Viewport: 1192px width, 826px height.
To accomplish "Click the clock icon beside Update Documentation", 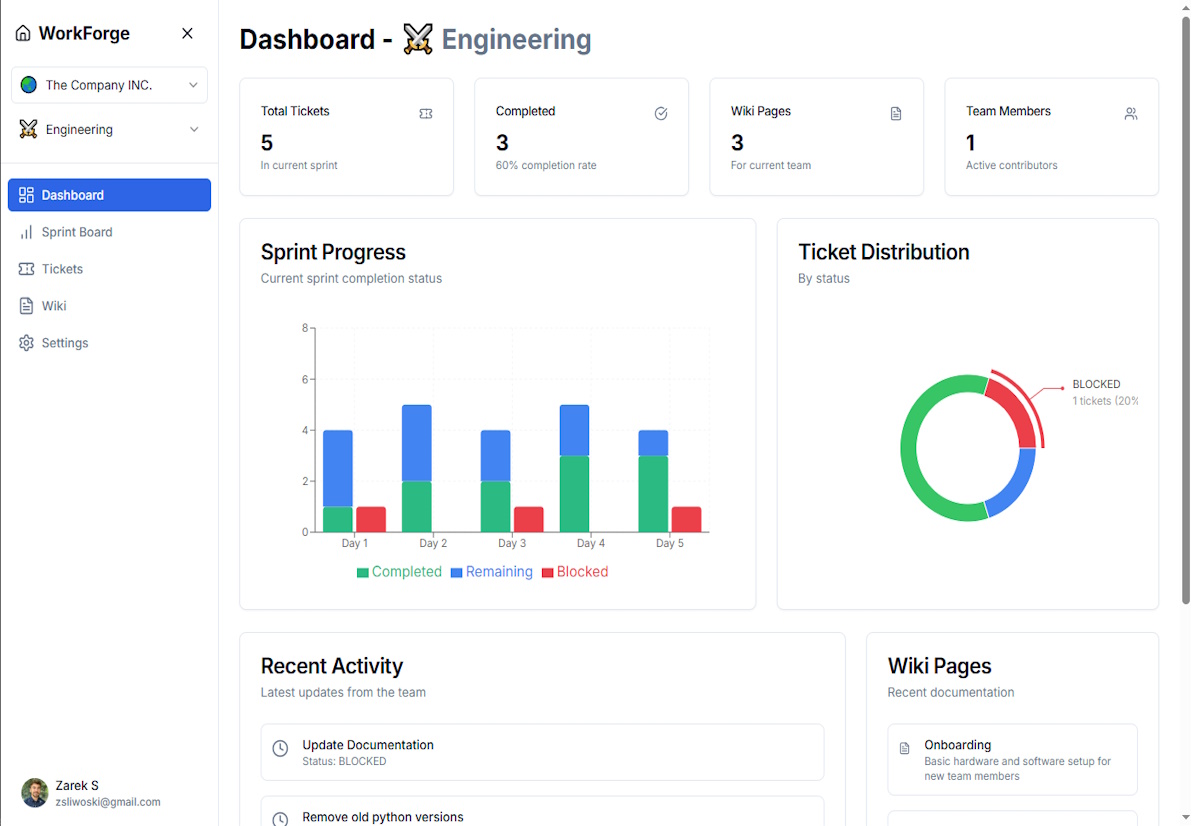I will tap(281, 748).
